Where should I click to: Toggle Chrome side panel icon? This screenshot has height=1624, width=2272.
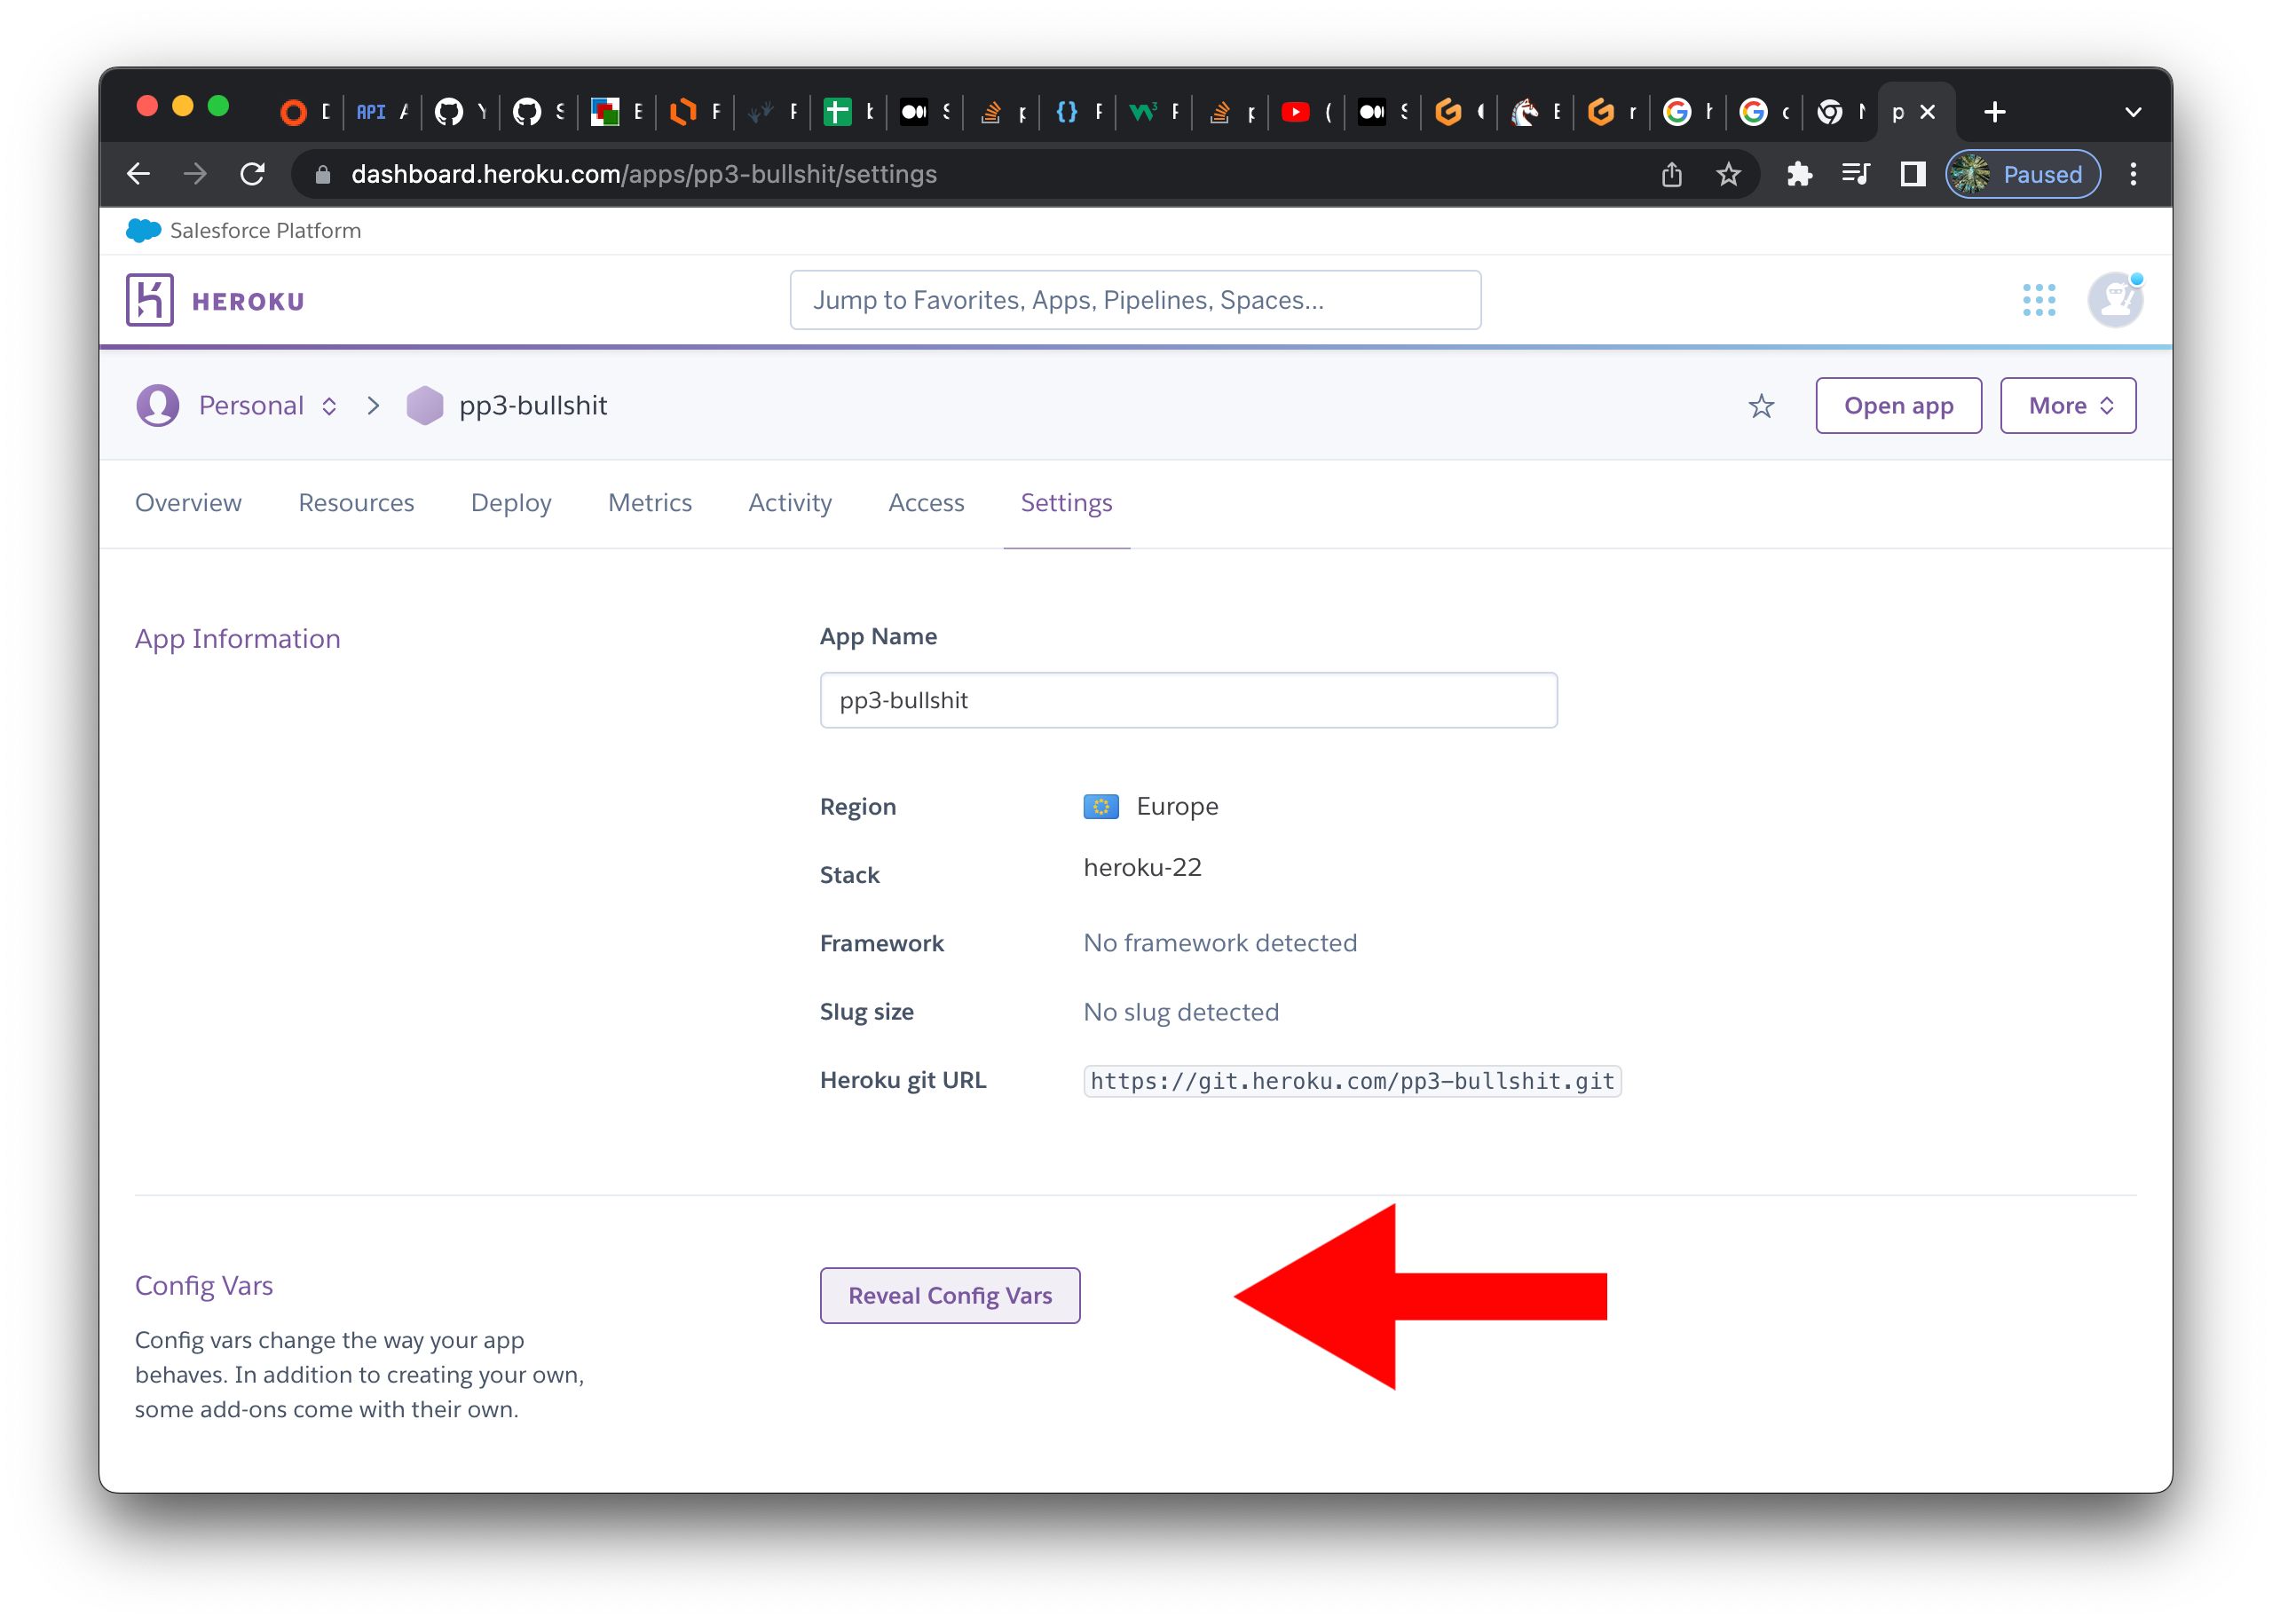click(x=1912, y=175)
